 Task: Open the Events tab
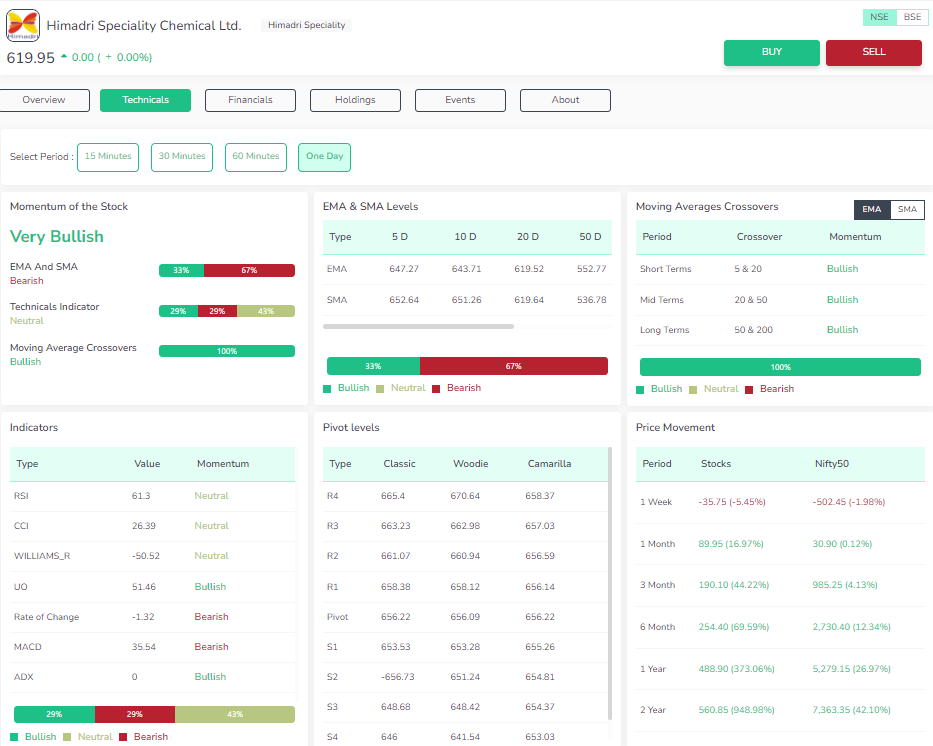460,100
